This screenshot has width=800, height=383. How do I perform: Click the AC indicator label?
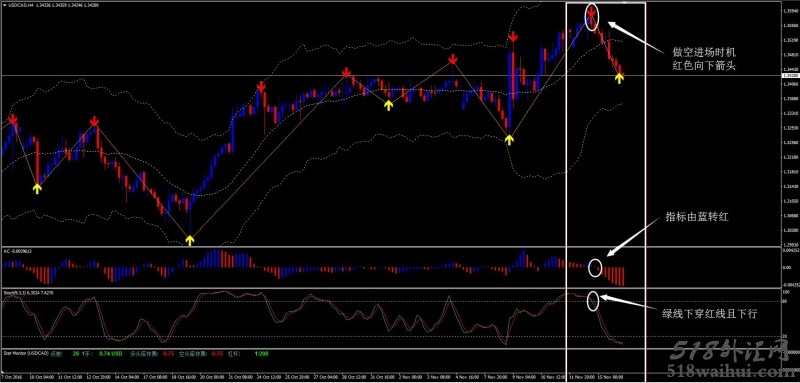coord(17,251)
